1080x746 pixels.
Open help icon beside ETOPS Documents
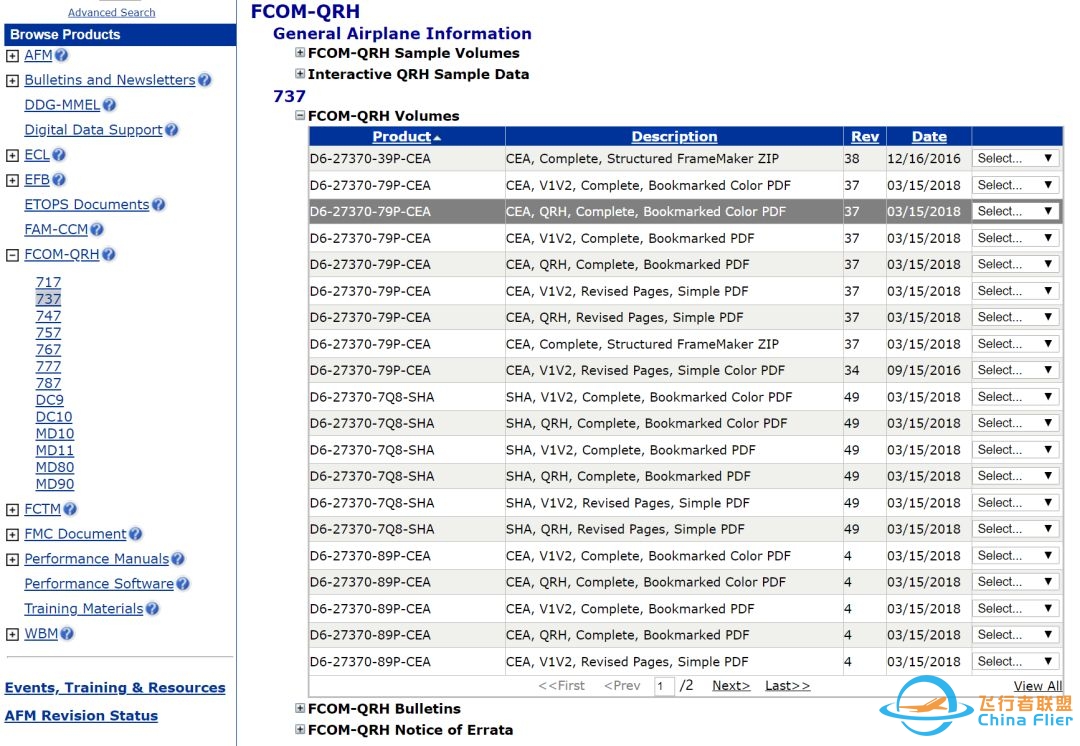pyautogui.click(x=158, y=205)
